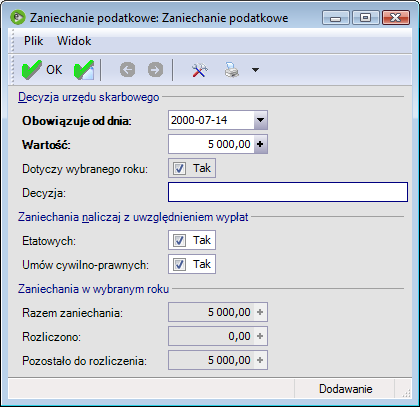Go to next record with forward arrow
420x407 pixels.
coord(155,70)
